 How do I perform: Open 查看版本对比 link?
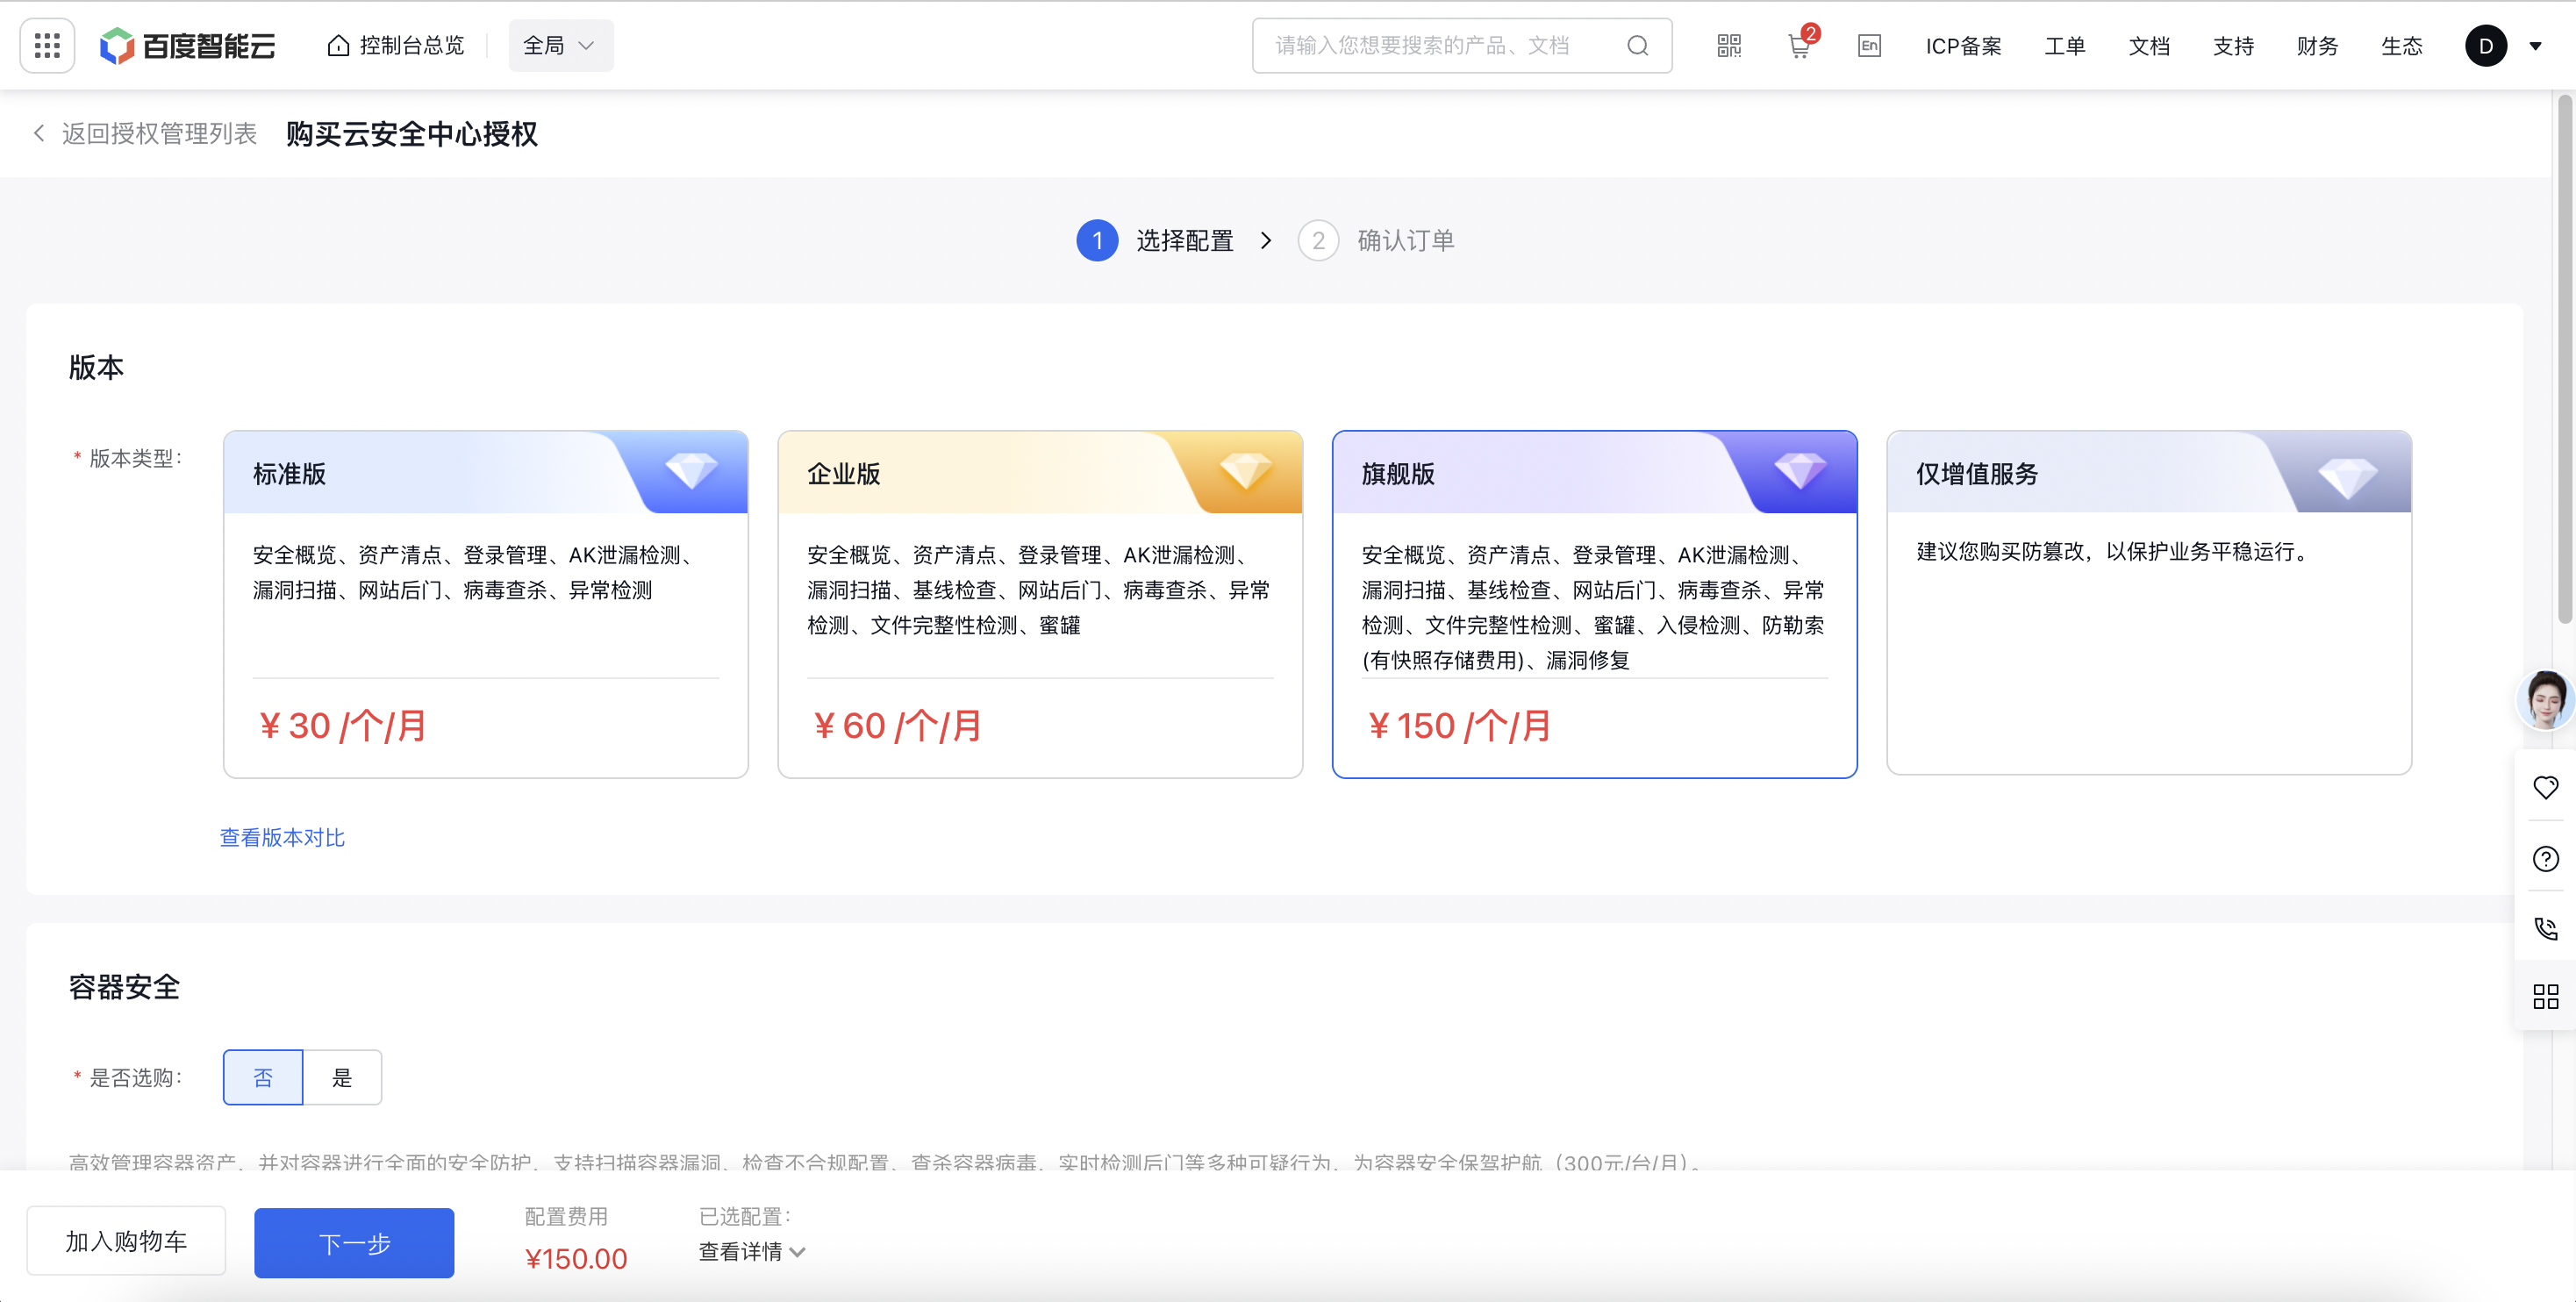(x=282, y=837)
